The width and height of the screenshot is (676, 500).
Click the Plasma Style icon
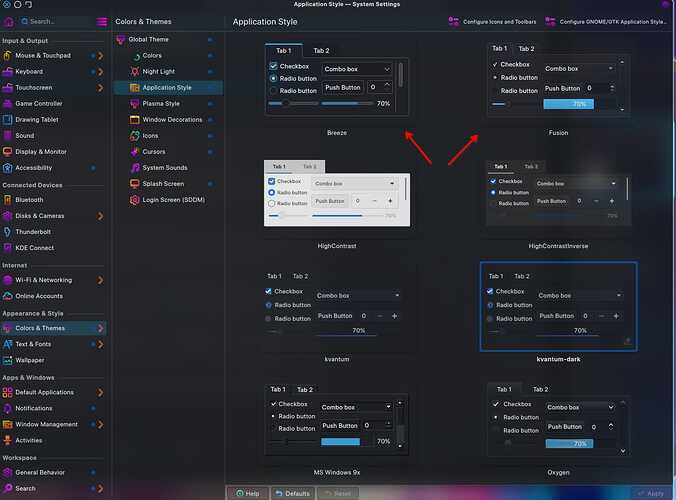click(135, 103)
